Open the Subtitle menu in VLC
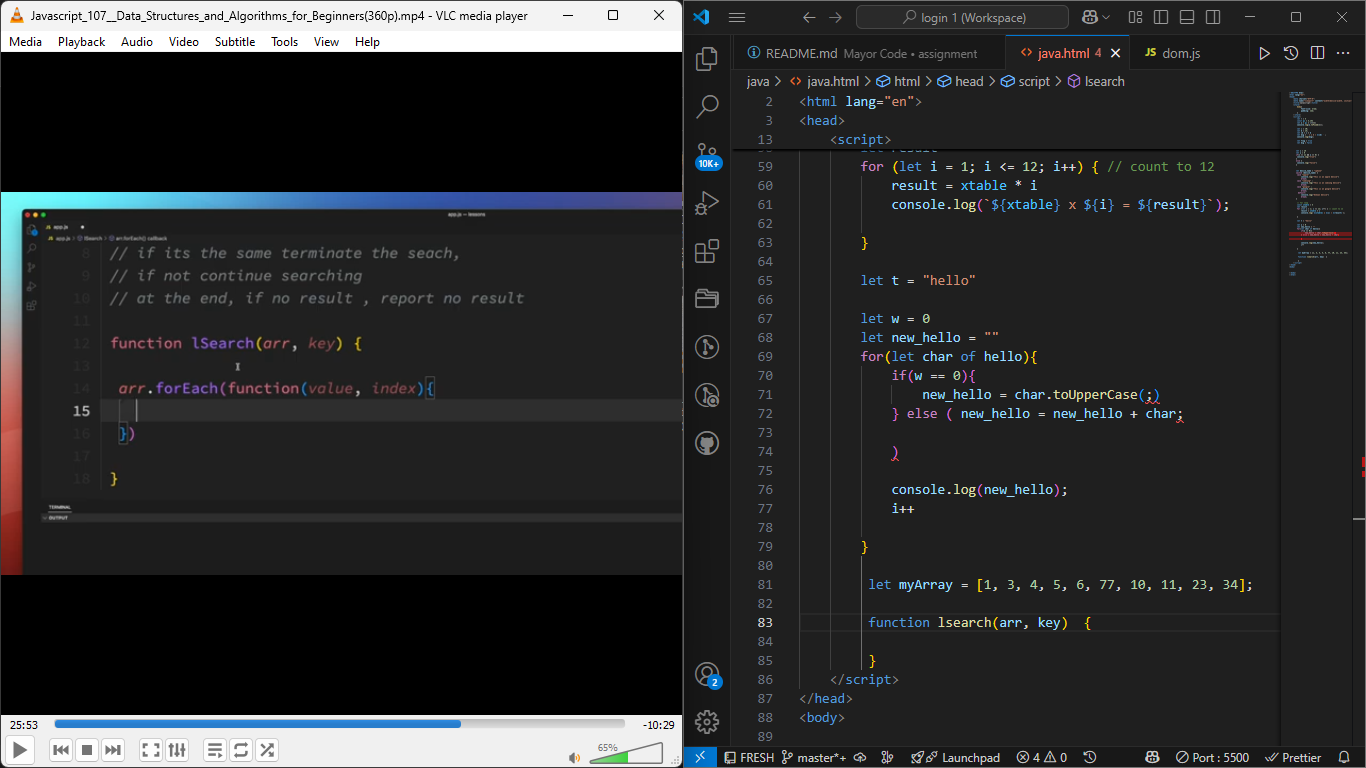 tap(235, 42)
